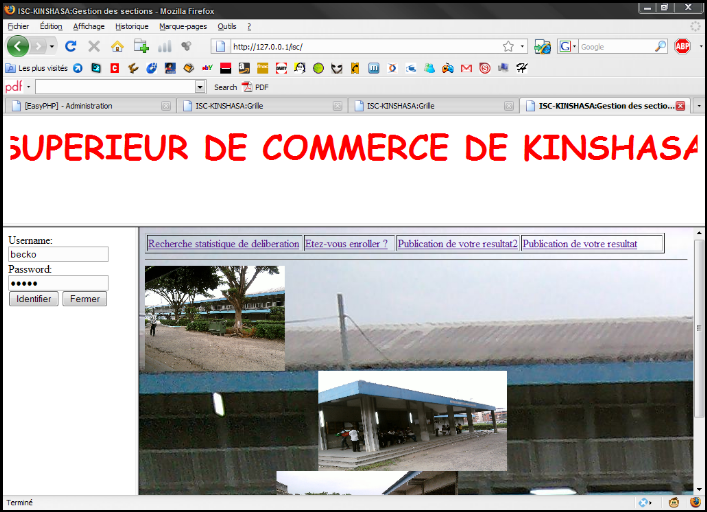The height and width of the screenshot is (512, 707).
Task: Click the Gmail bookmark icon
Action: pos(466,68)
